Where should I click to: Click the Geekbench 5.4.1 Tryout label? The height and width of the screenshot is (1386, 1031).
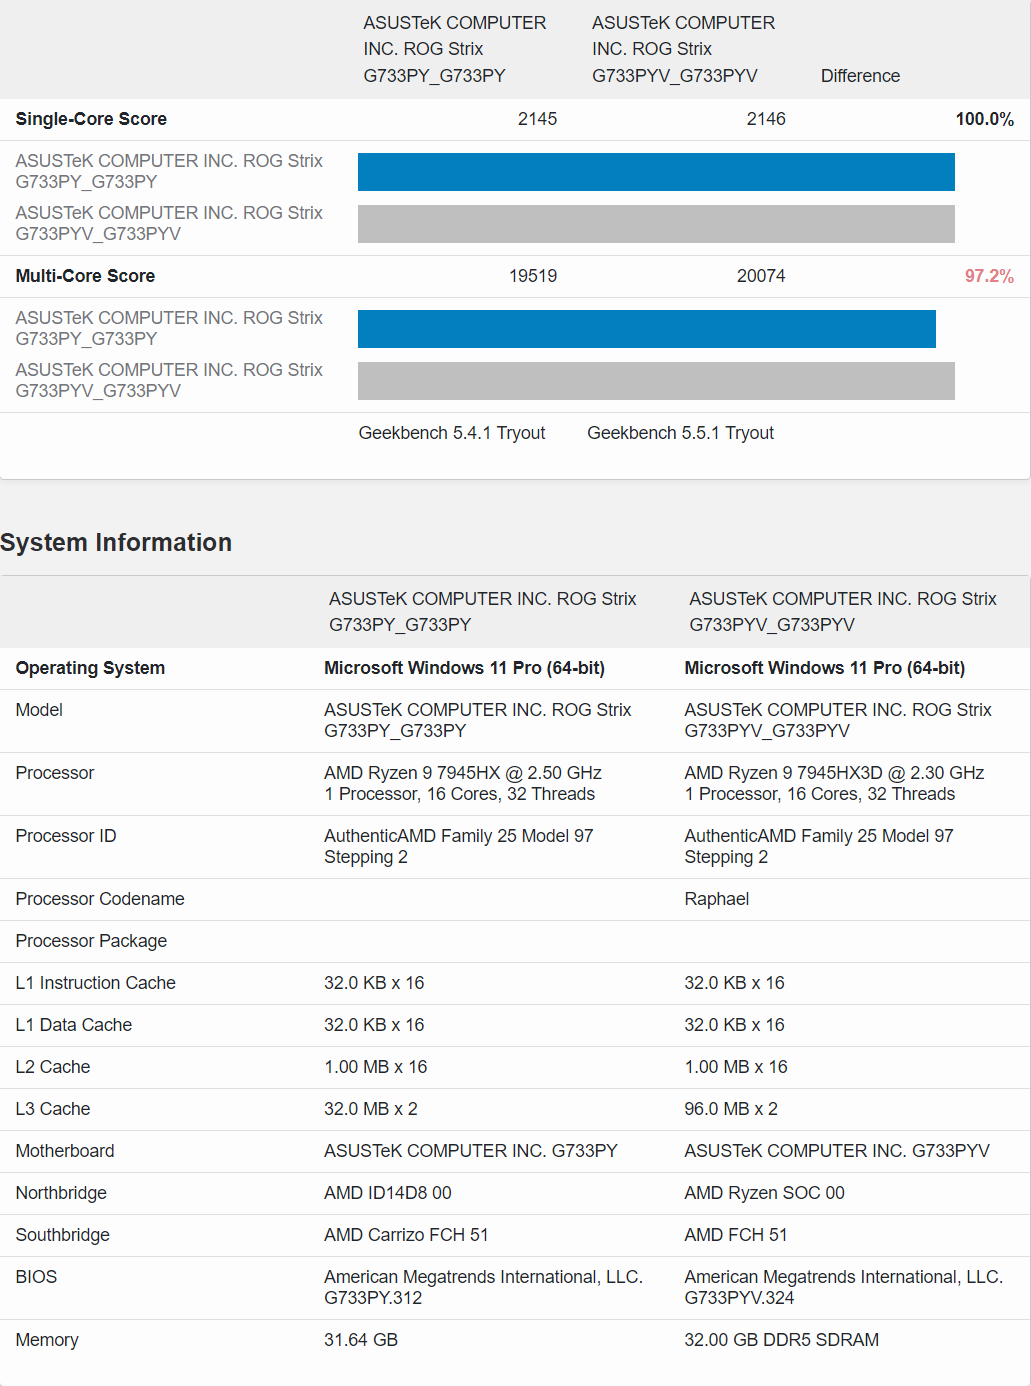451,433
